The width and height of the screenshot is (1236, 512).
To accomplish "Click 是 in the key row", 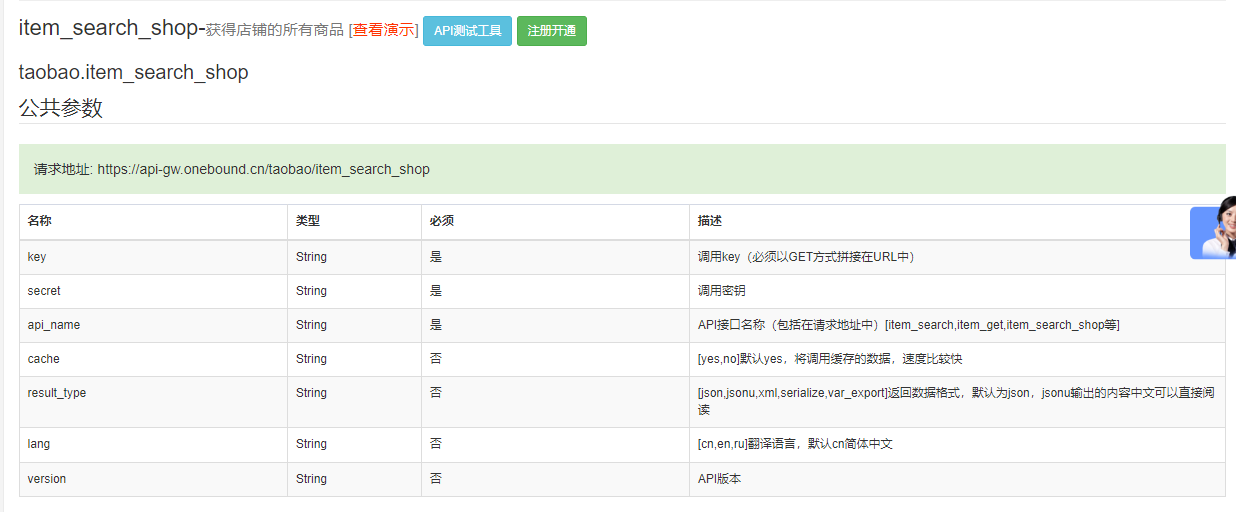I will pyautogui.click(x=436, y=257).
